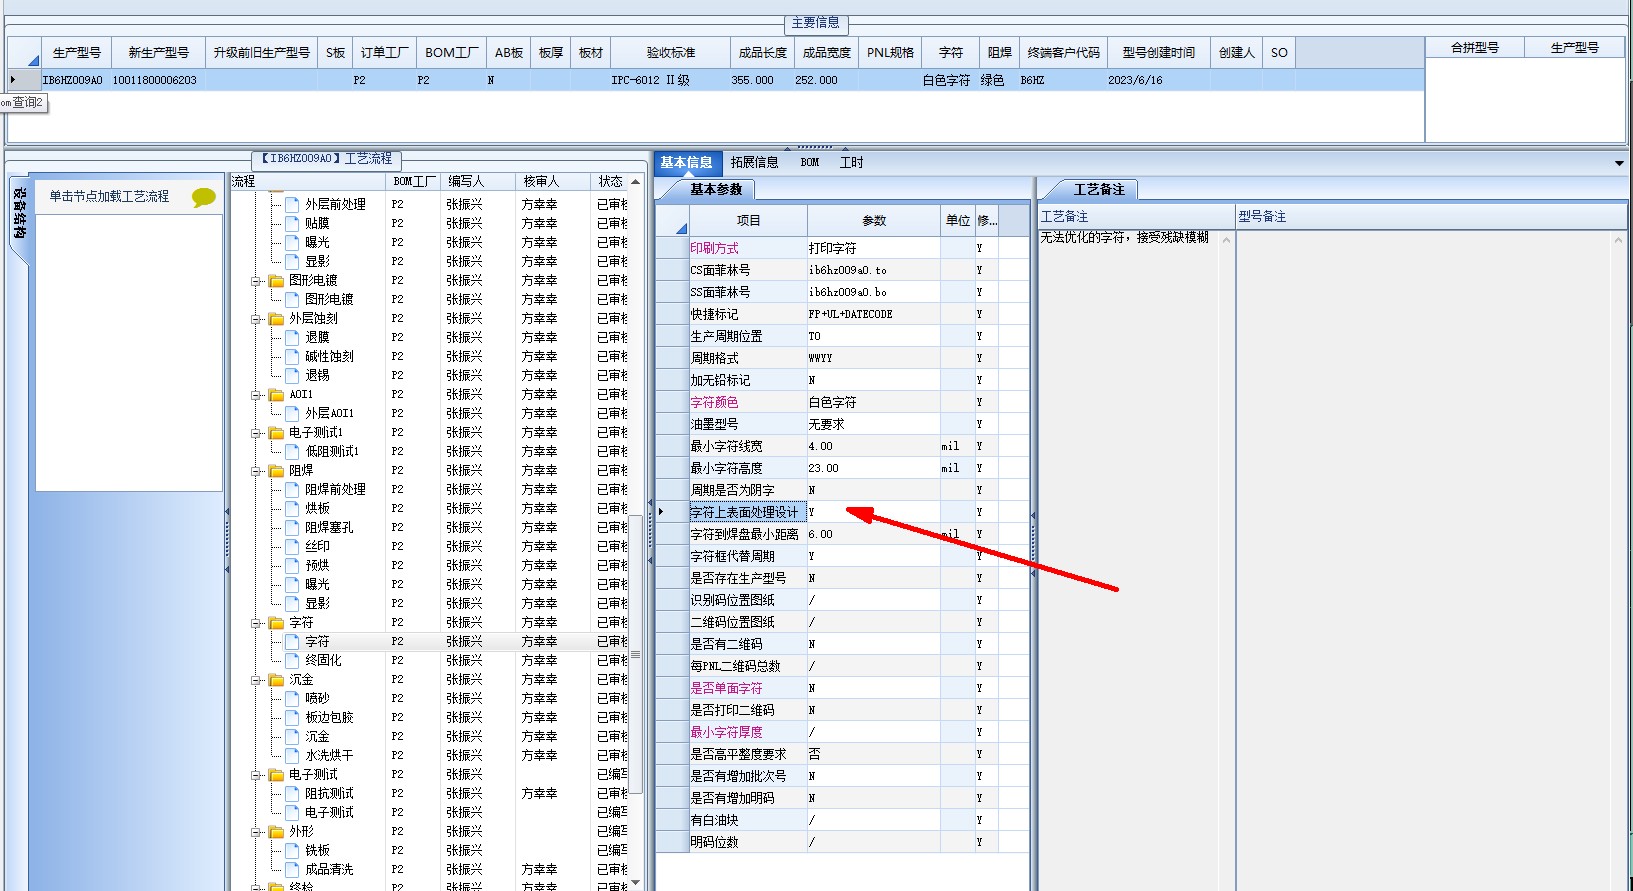The height and width of the screenshot is (891, 1633).
Task: Collapse the 图形电镀 tree node
Action: point(257,281)
